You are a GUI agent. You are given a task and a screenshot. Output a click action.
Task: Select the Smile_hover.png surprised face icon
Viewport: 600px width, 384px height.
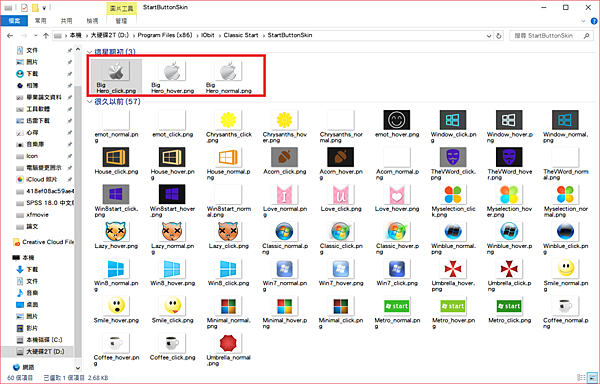(116, 305)
